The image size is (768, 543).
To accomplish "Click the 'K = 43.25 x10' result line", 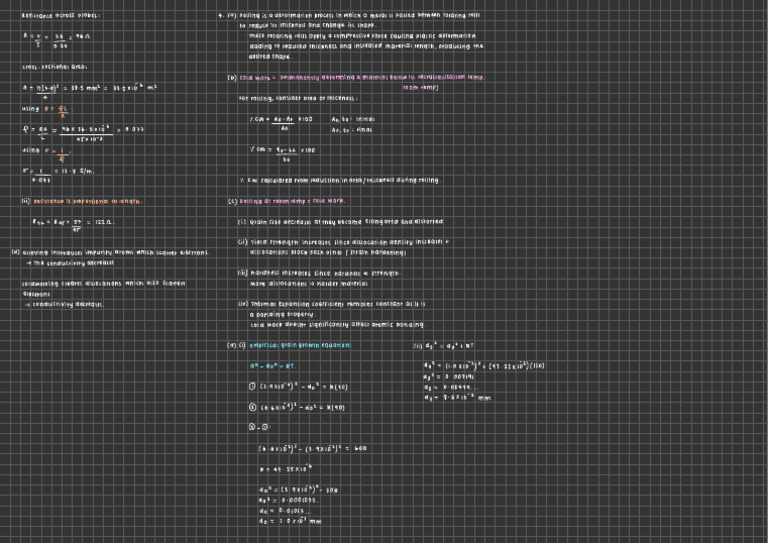I will (x=286, y=469).
